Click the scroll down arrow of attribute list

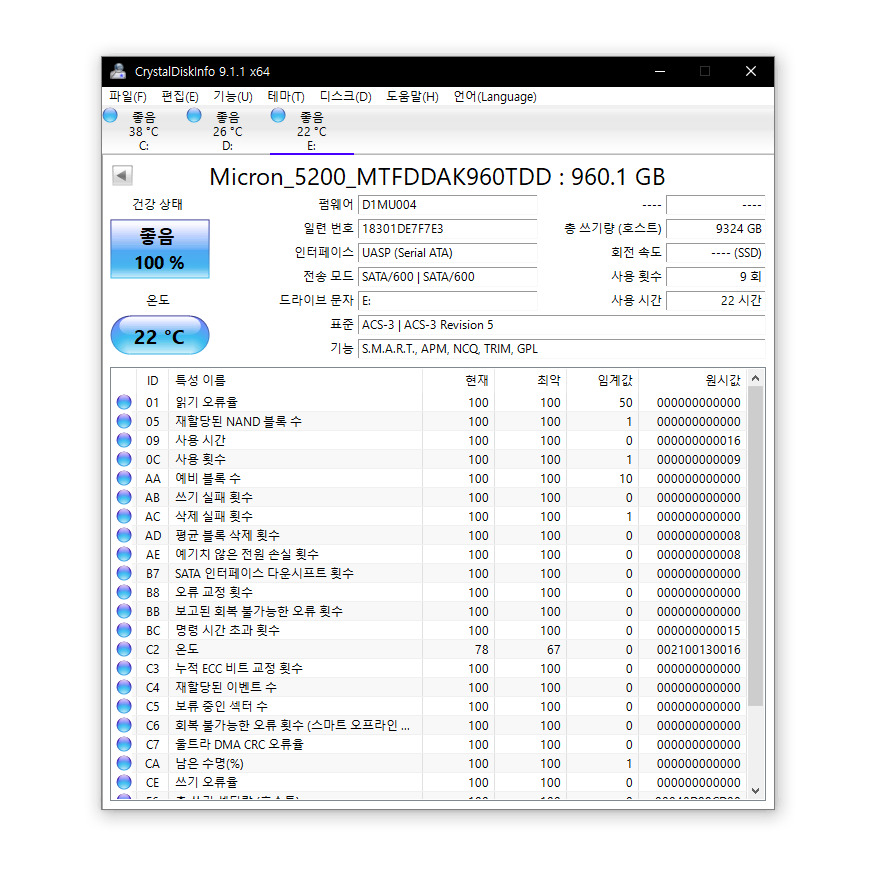(755, 791)
